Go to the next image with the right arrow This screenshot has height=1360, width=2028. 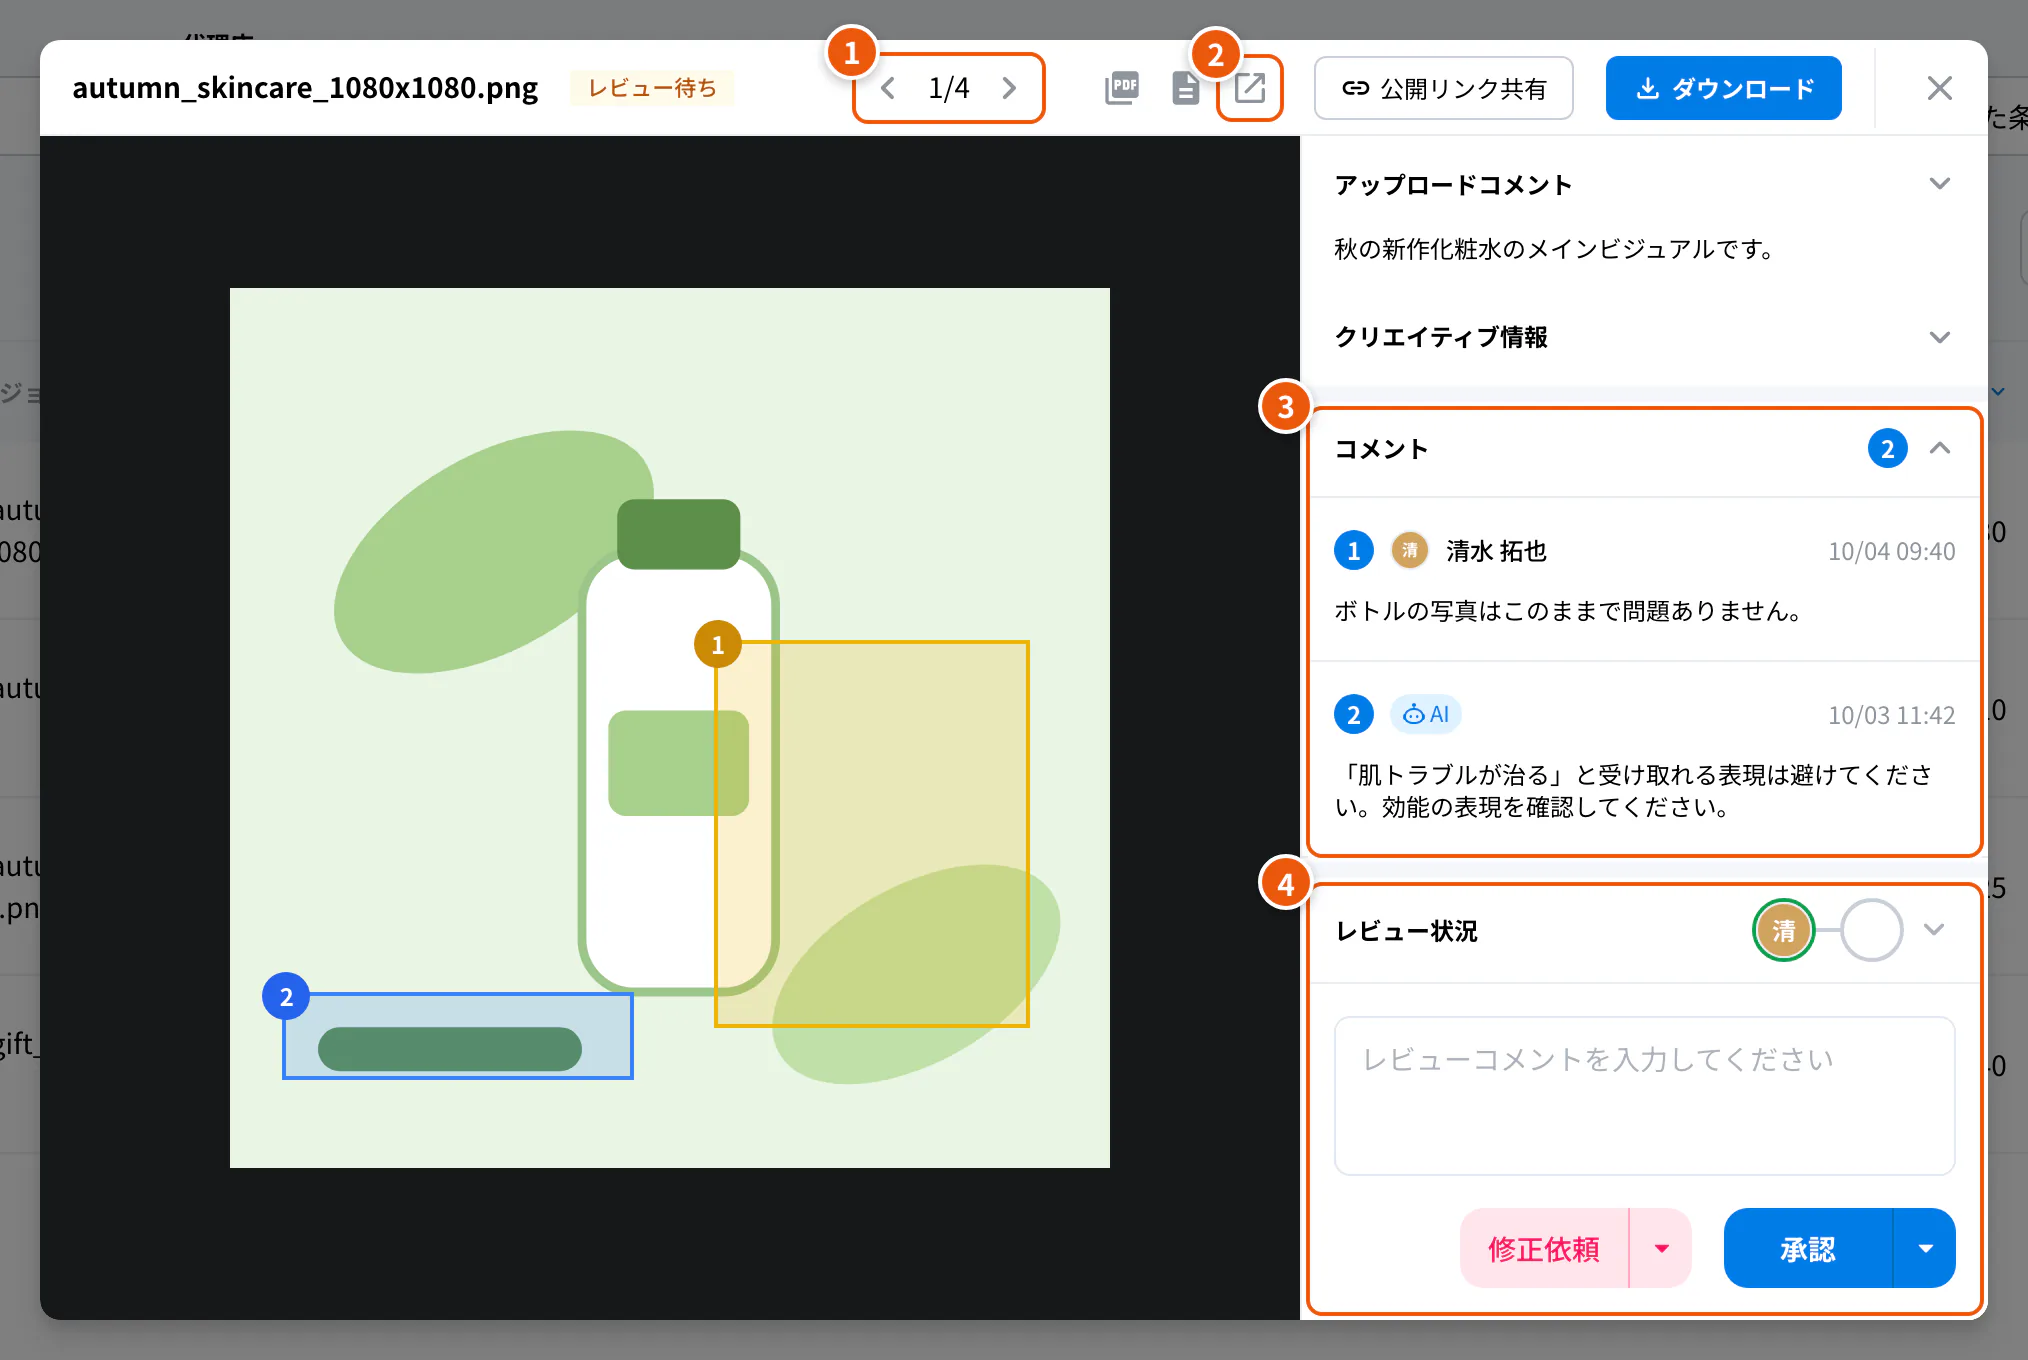[1009, 88]
